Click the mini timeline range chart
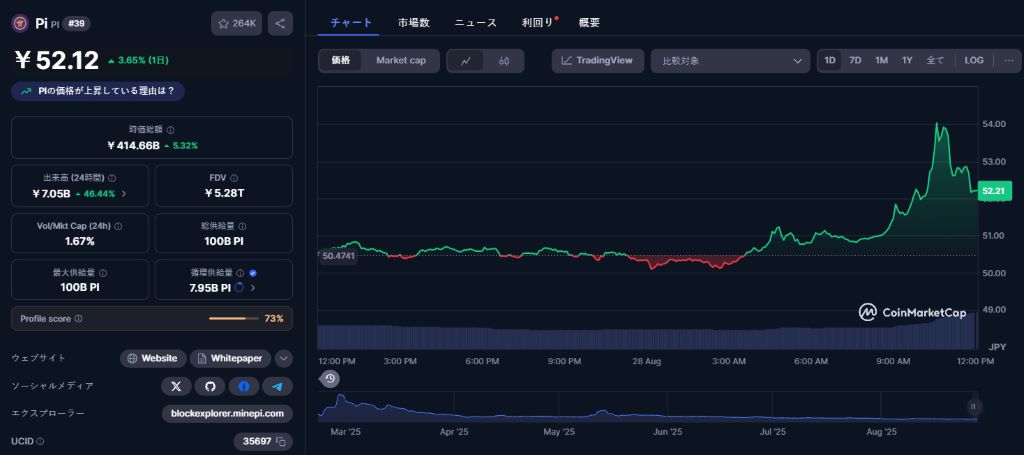This screenshot has width=1024, height=455. click(x=647, y=407)
